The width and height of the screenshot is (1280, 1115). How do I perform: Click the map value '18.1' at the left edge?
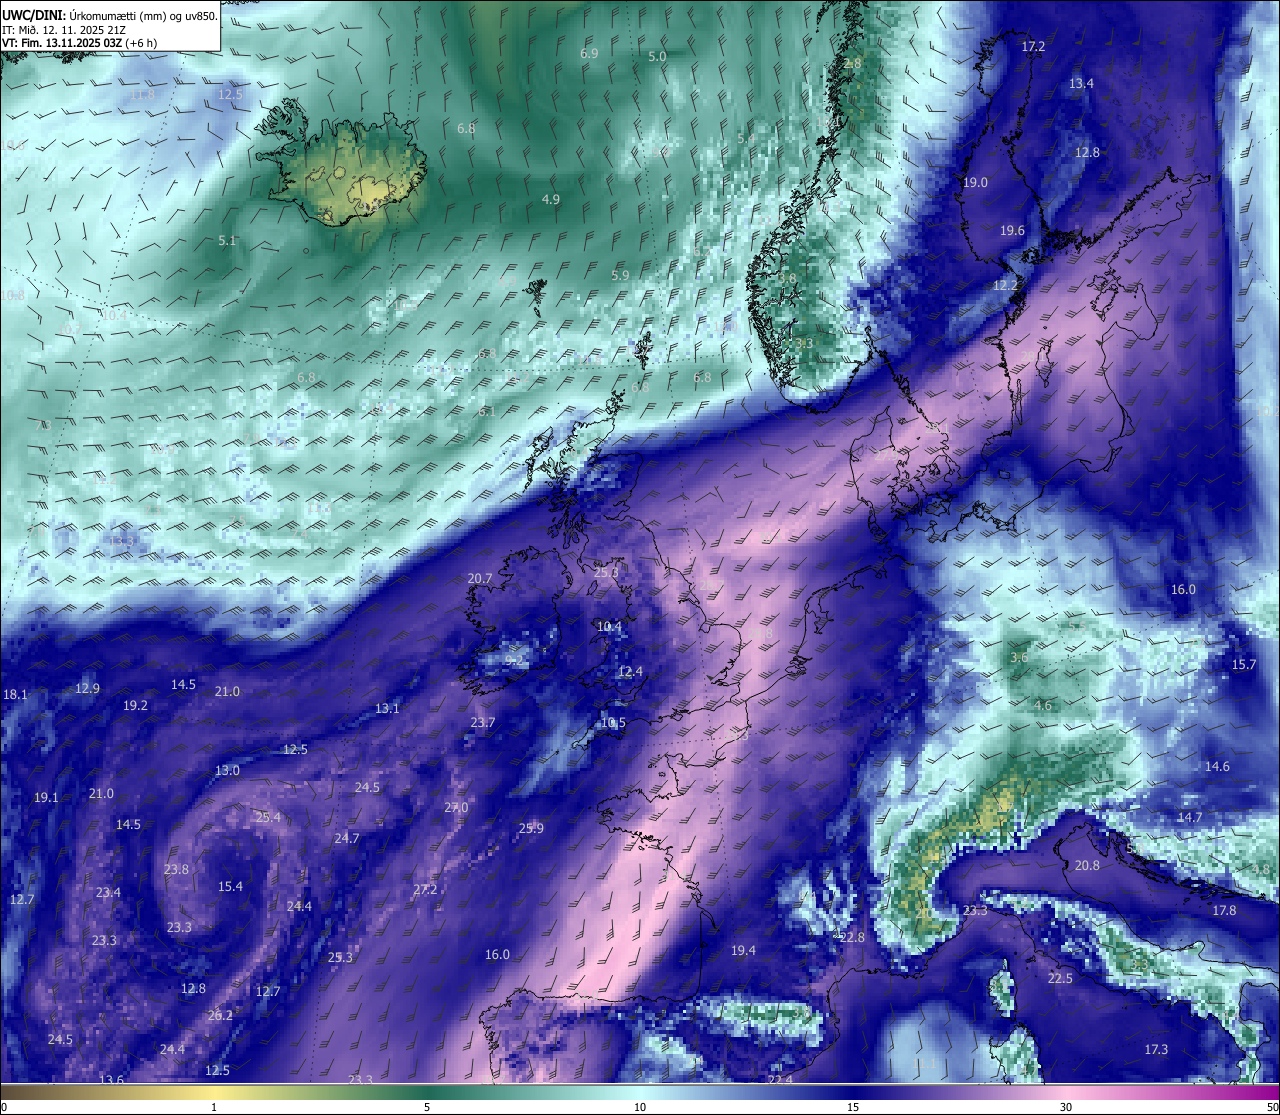coord(15,695)
